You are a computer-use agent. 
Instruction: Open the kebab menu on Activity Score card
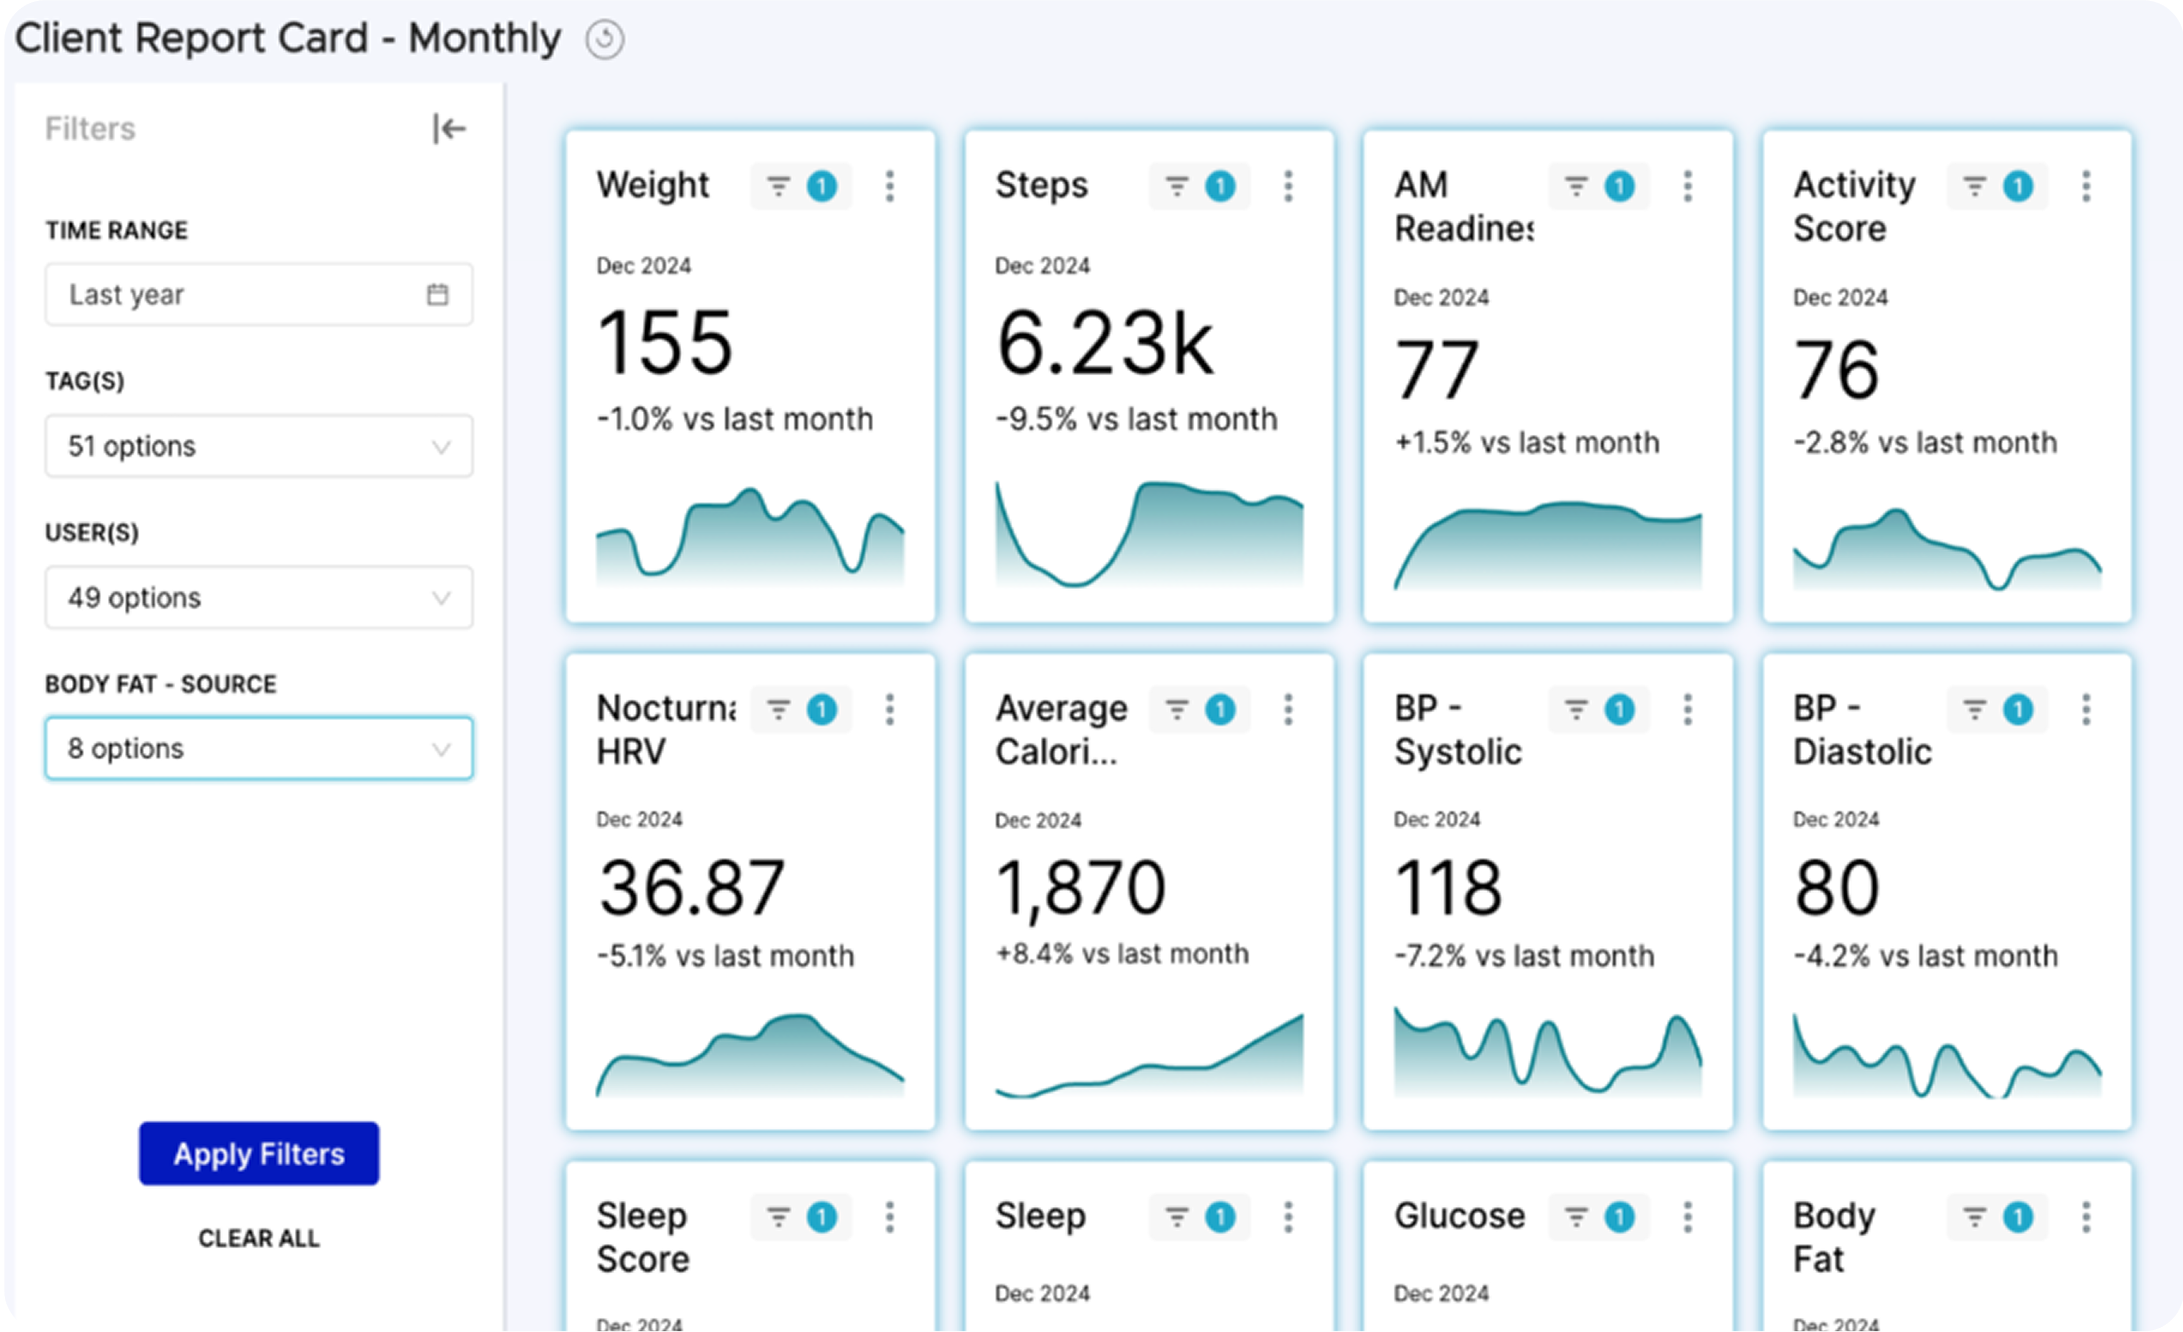2086,186
